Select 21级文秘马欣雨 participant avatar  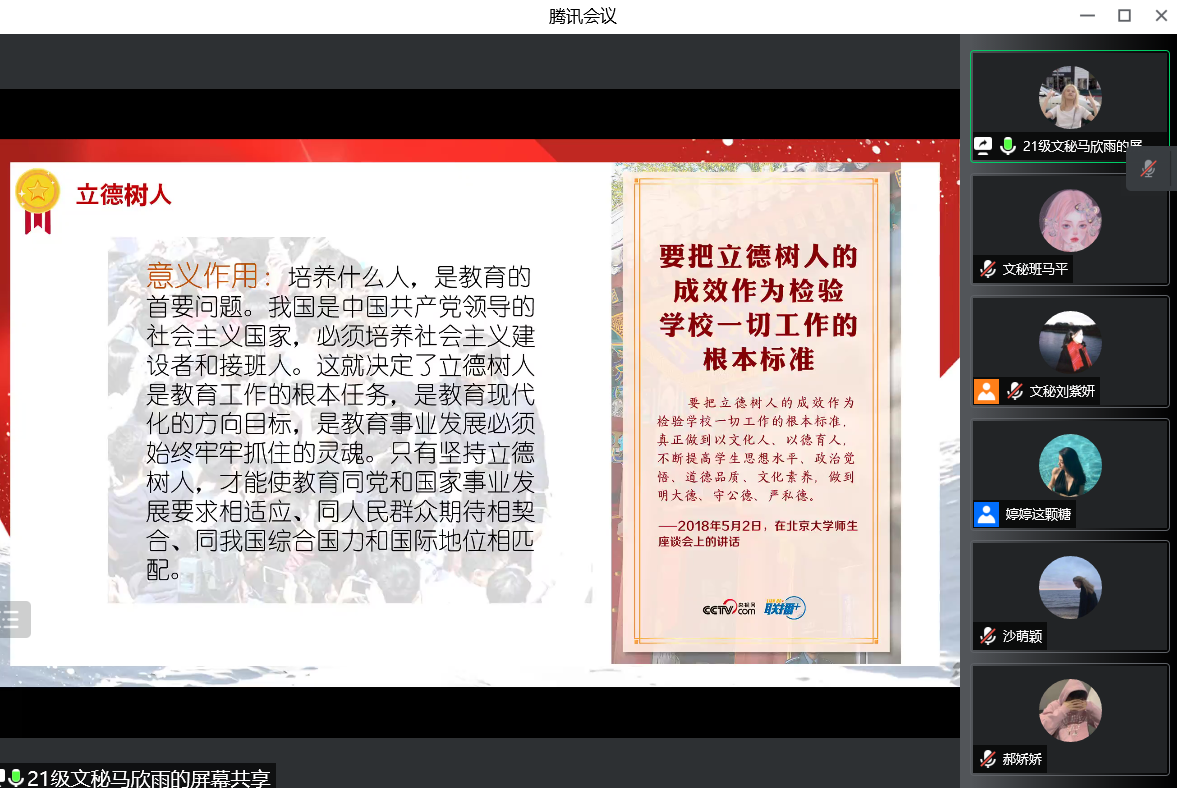pyautogui.click(x=1070, y=98)
